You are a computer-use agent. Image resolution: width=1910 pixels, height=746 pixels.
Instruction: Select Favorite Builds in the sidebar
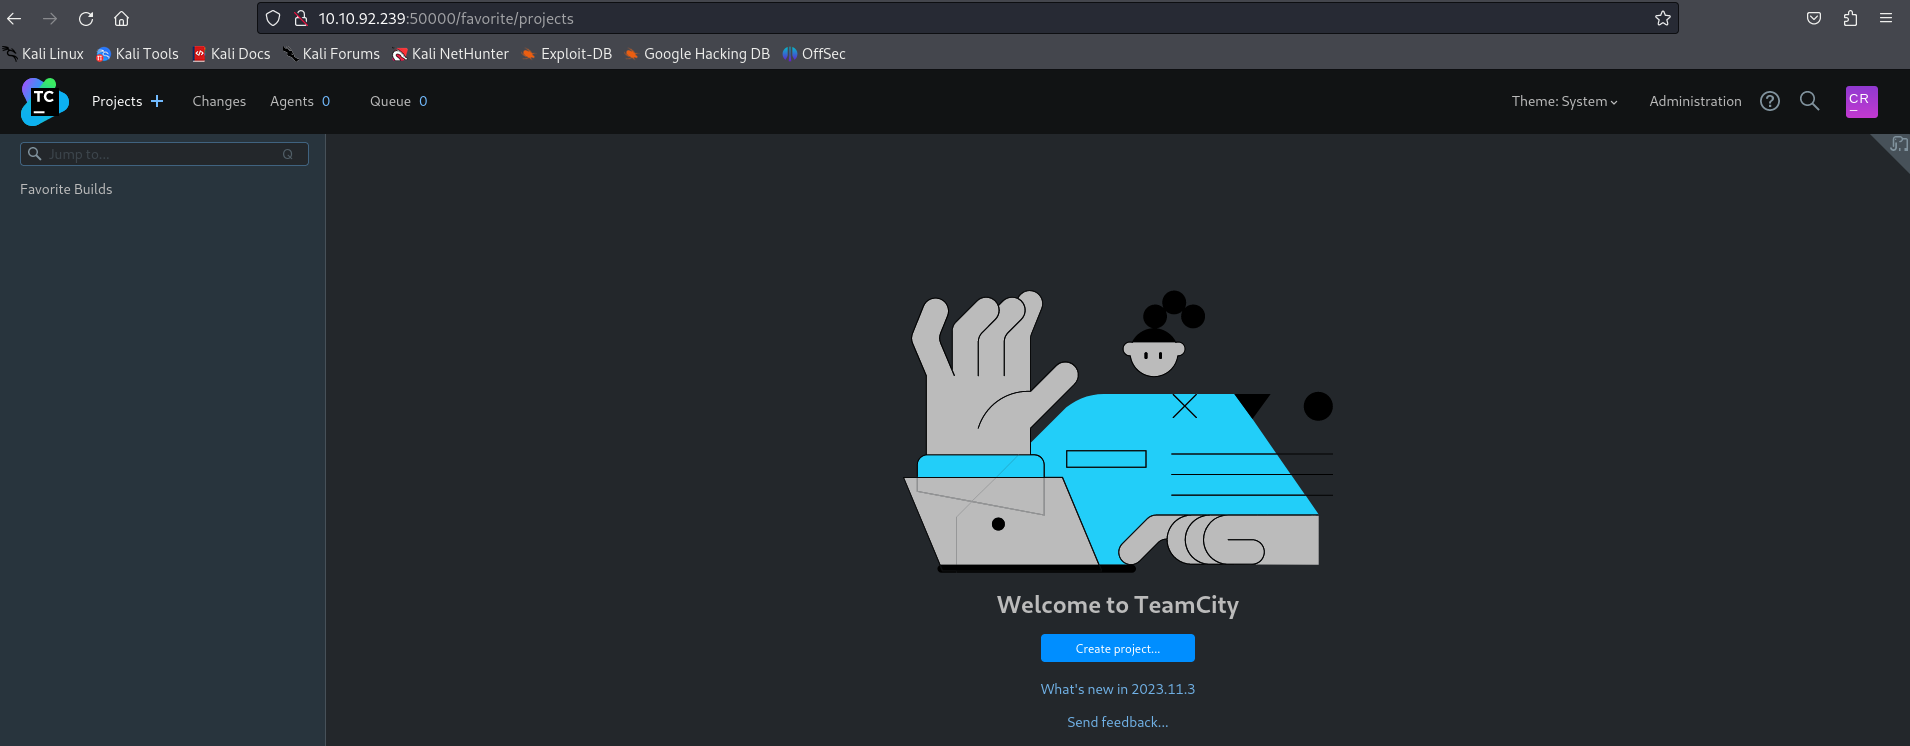tap(66, 189)
